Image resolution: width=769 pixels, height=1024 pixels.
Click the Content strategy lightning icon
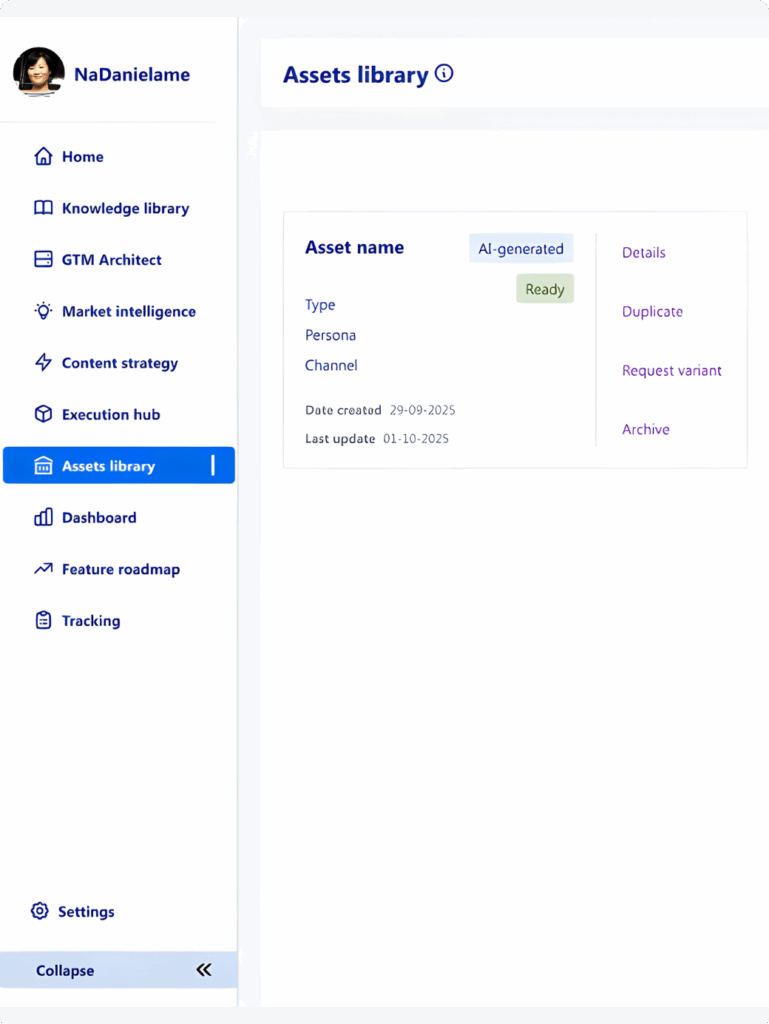43,363
